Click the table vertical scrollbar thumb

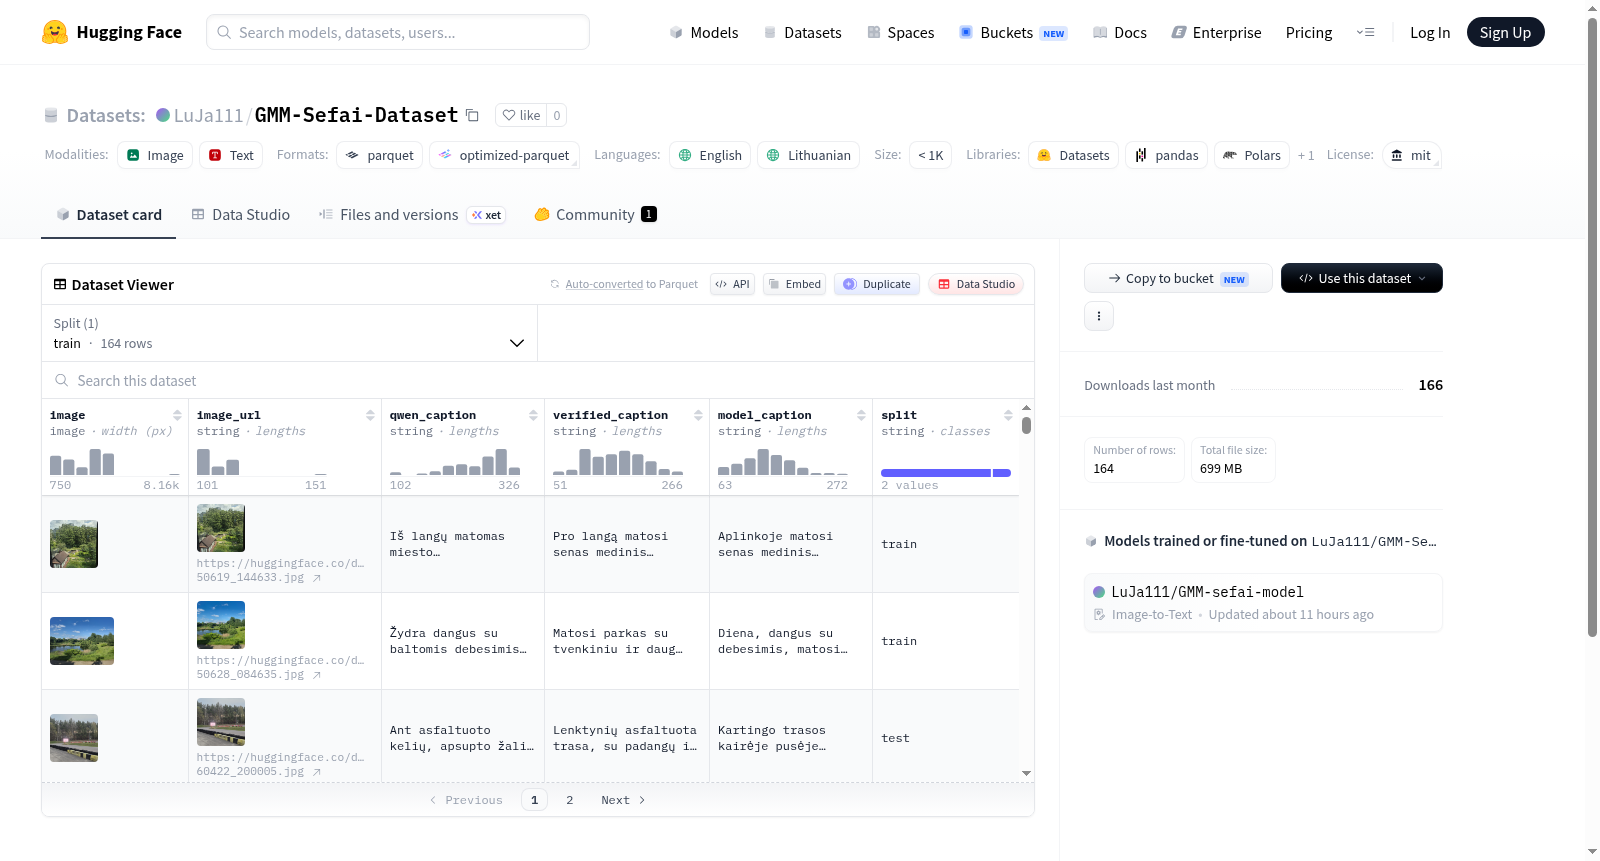click(x=1026, y=425)
